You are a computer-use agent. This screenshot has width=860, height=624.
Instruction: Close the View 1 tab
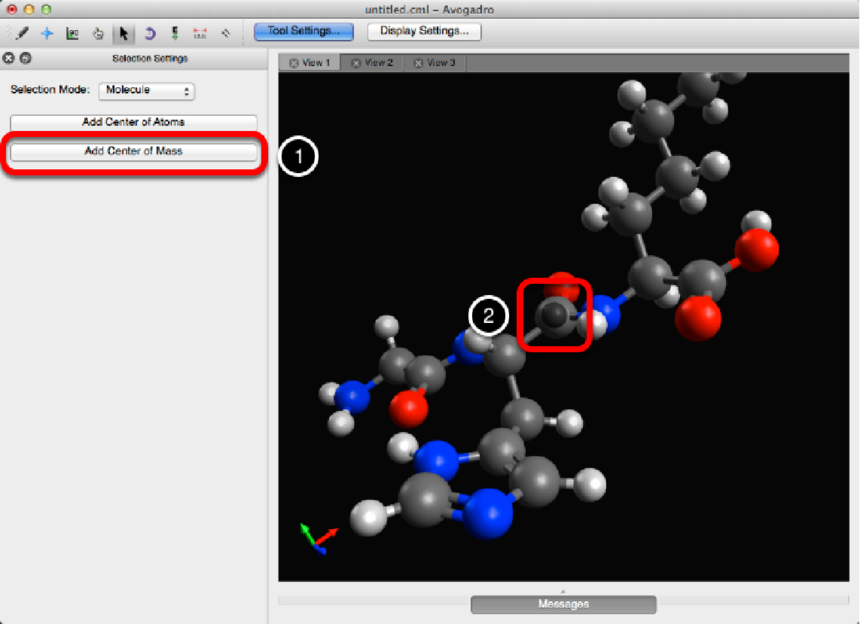[294, 63]
